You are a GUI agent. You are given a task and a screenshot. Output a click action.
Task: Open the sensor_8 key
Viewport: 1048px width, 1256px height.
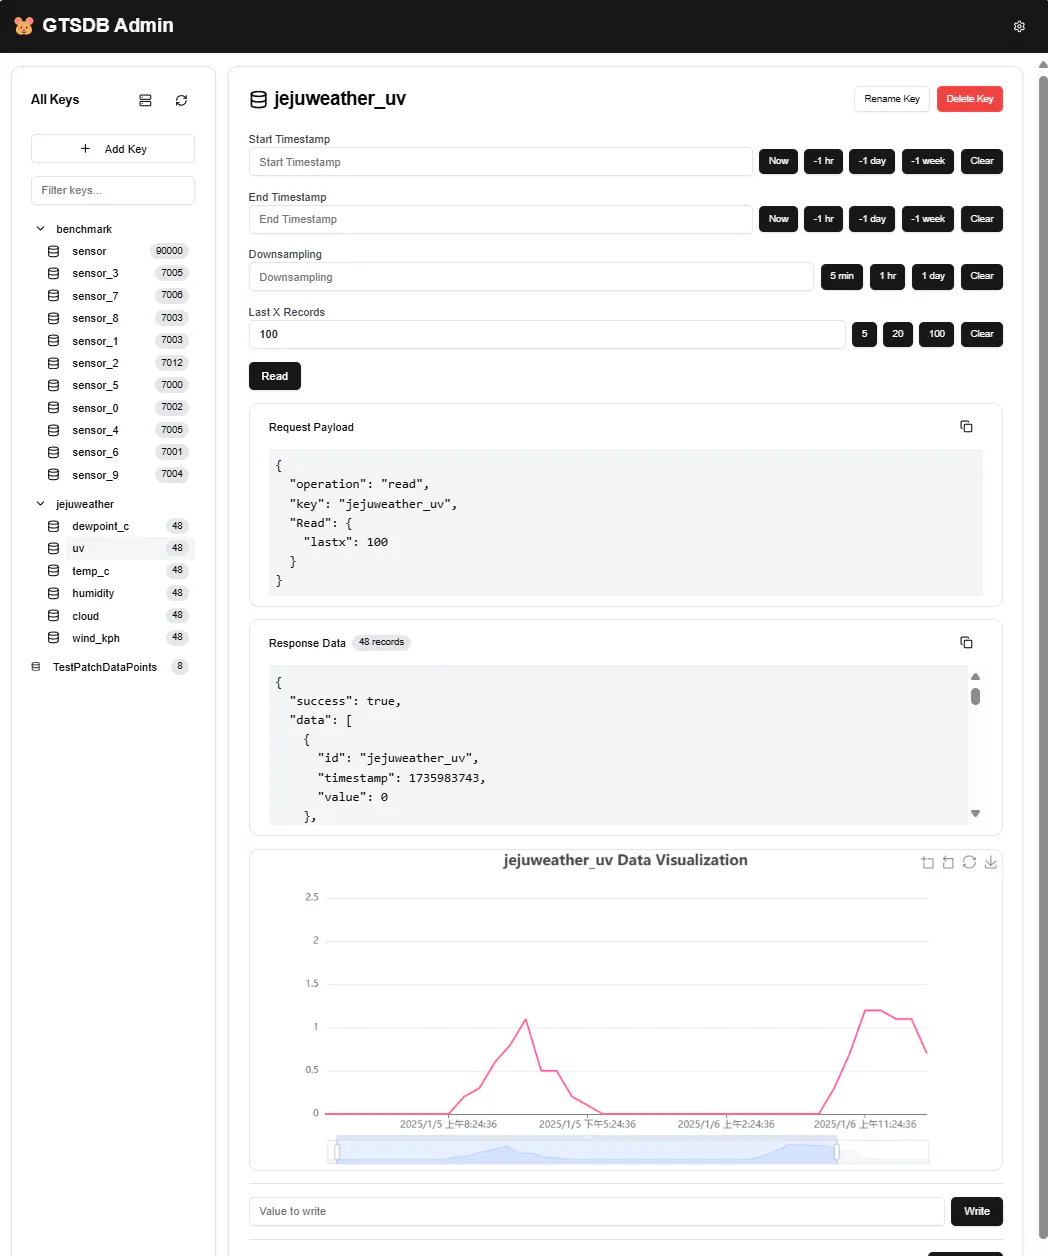pos(118,318)
